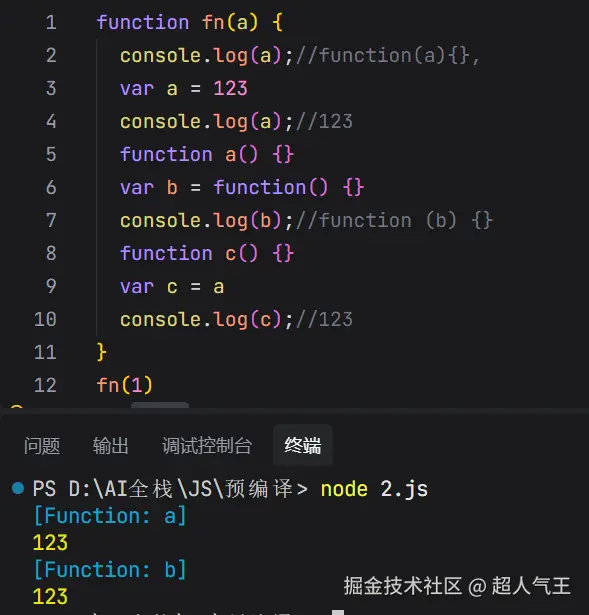This screenshot has width=589, height=615.
Task: Click 'function c() {}' on line 8
Action: 207,253
